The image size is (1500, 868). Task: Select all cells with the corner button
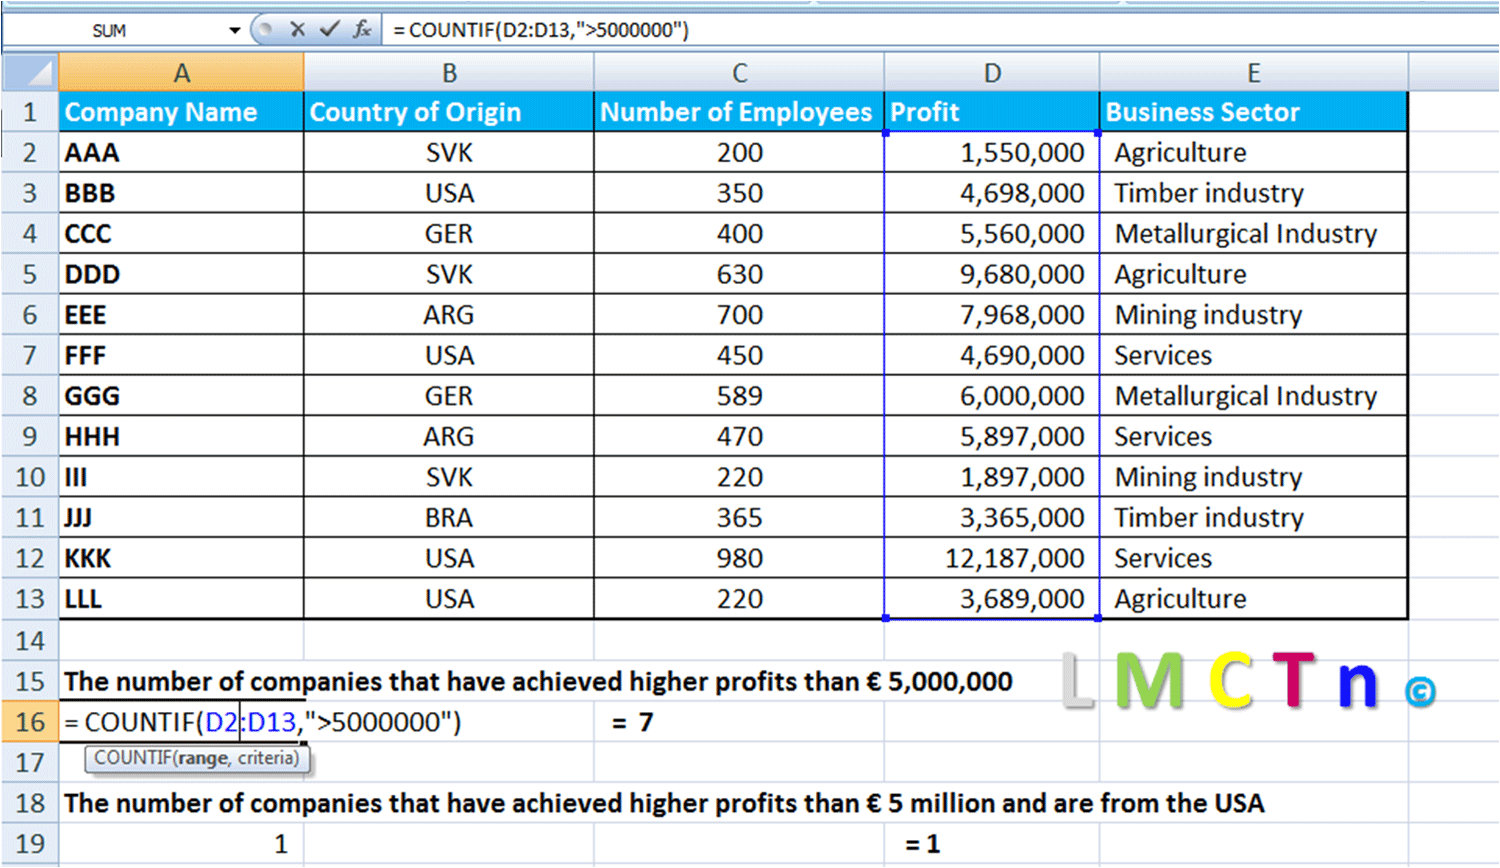pyautogui.click(x=30, y=72)
